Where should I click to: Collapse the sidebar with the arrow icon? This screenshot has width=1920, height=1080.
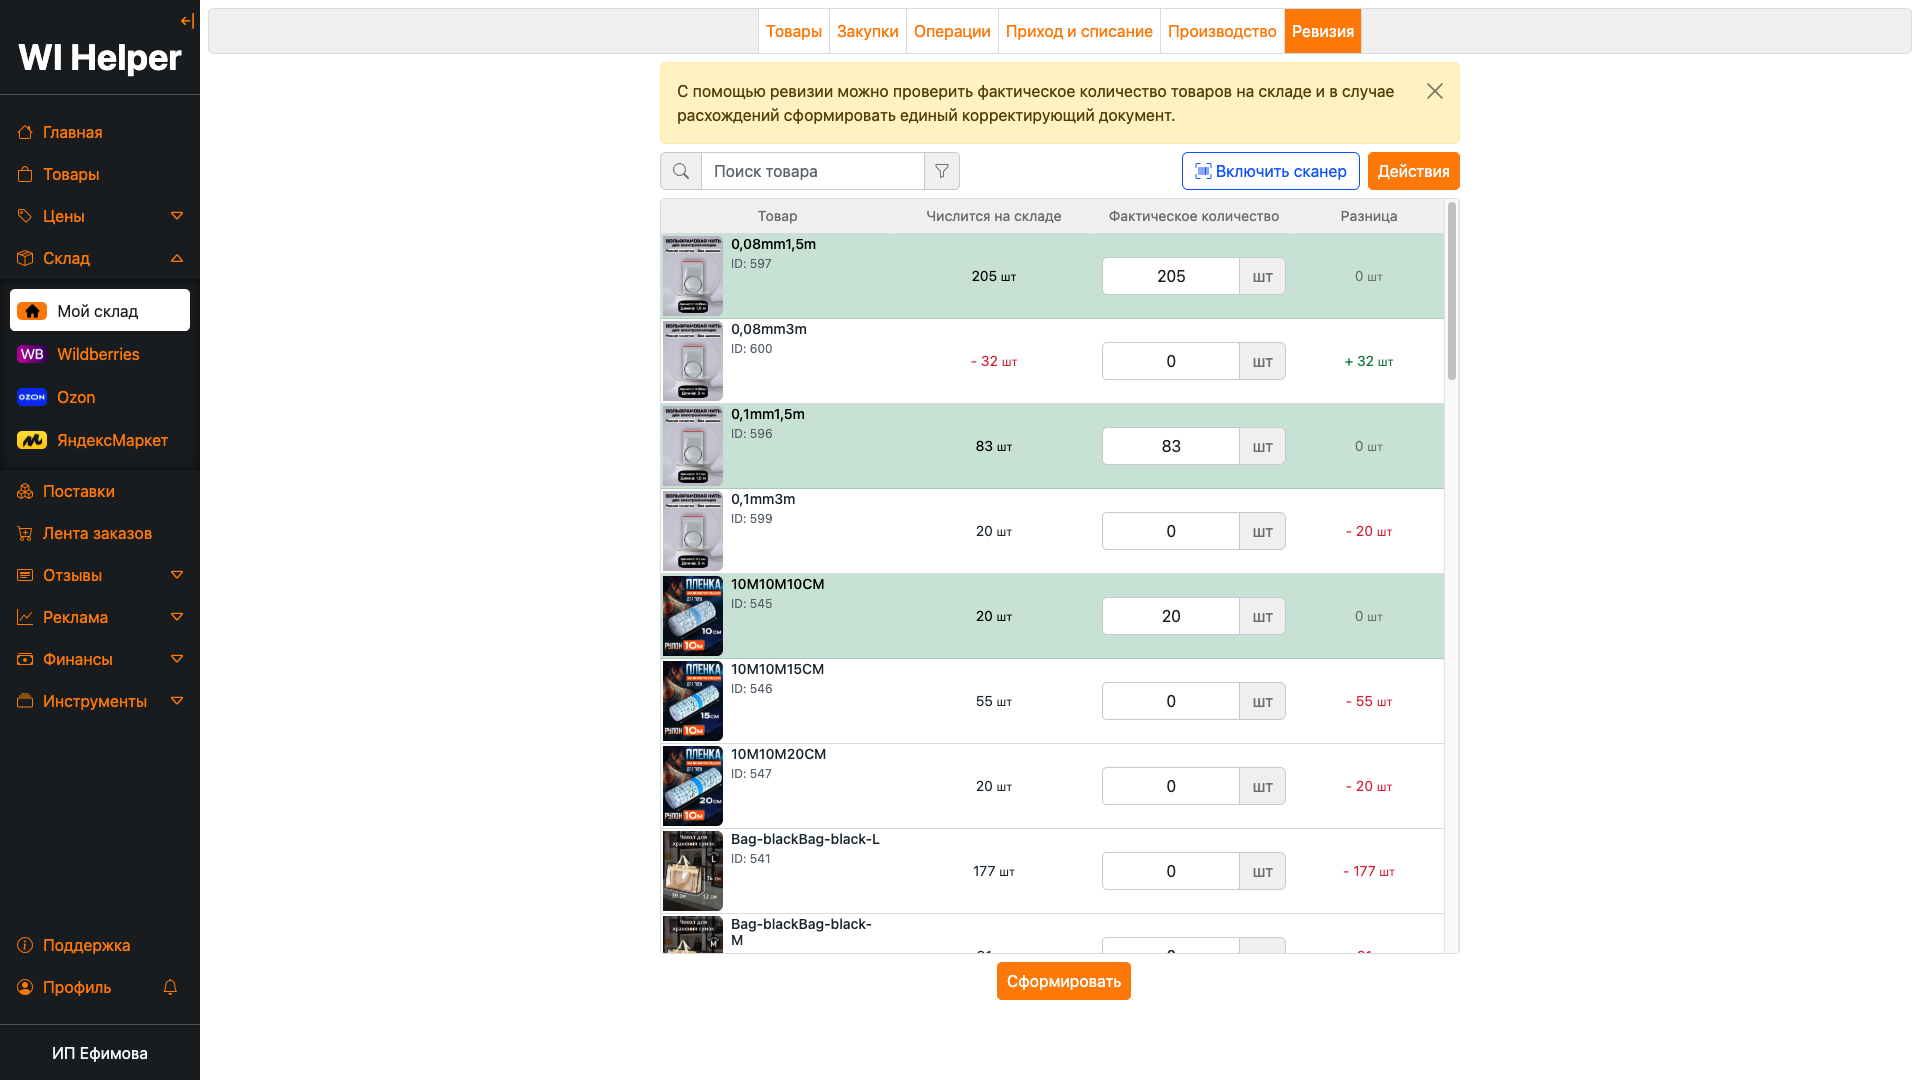(187, 21)
